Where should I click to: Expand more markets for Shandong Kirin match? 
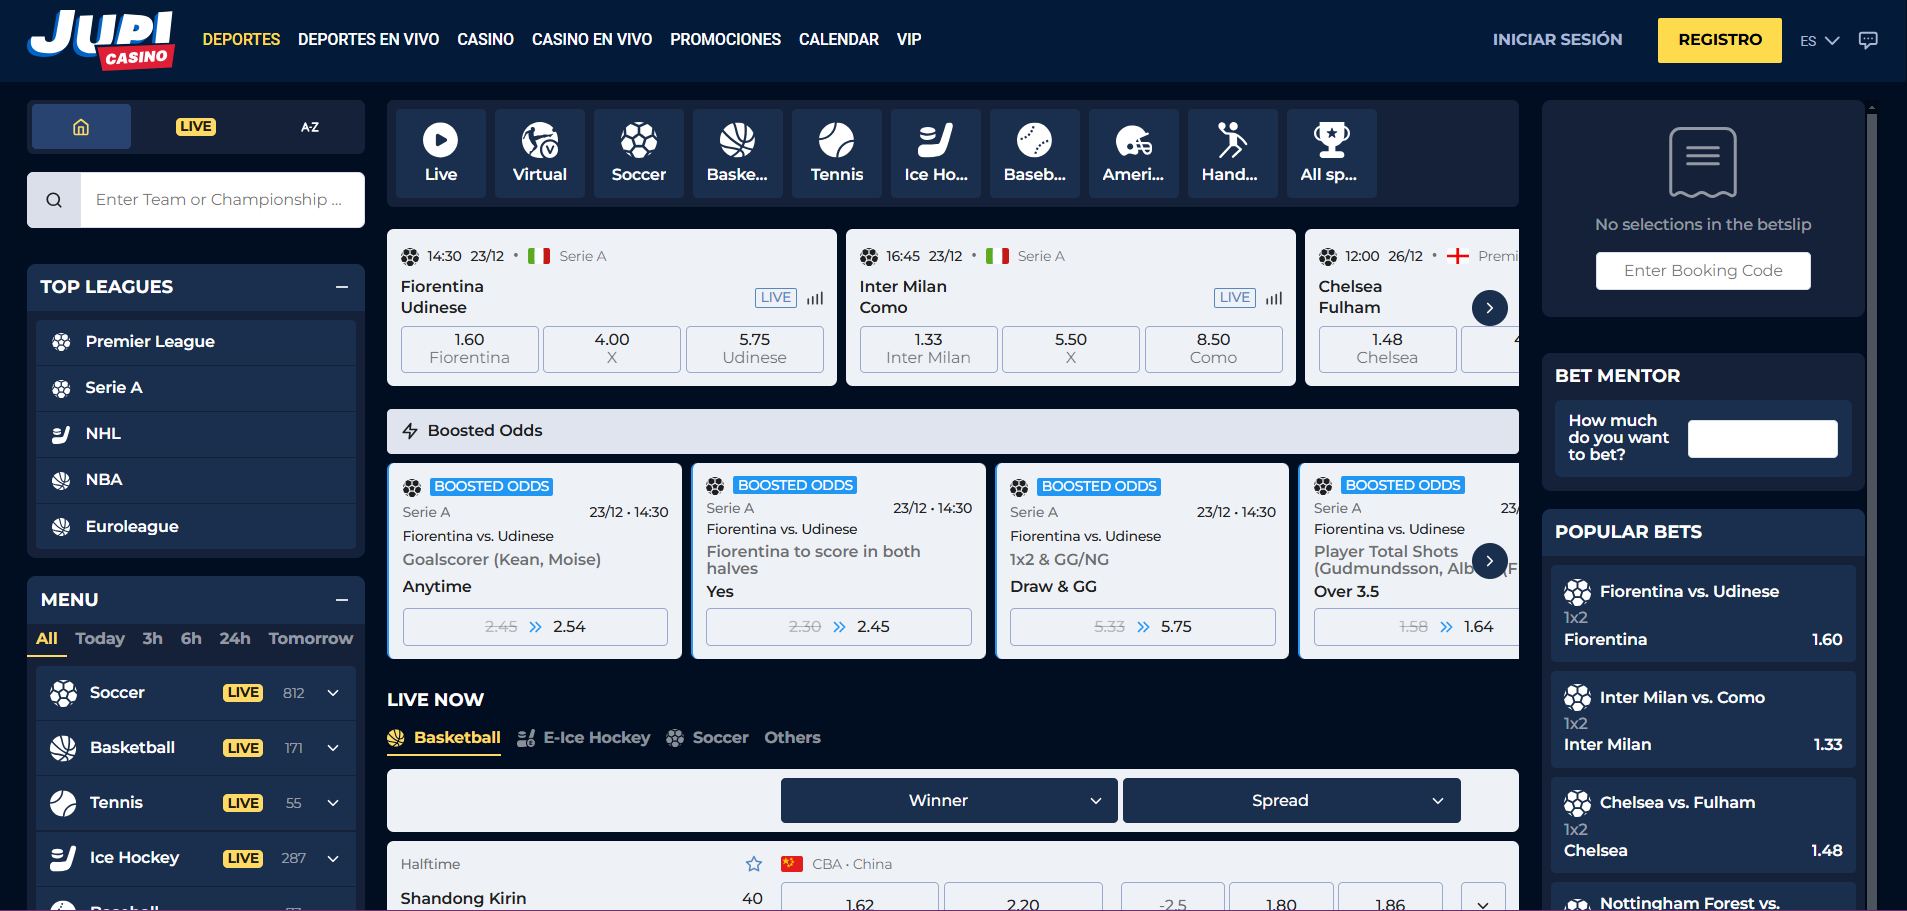[1483, 900]
